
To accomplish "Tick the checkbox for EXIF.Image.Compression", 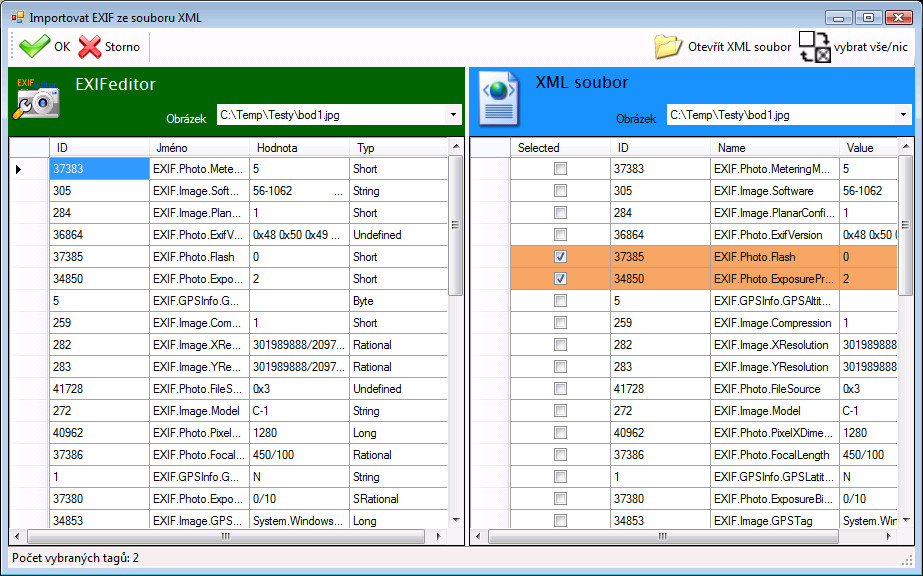I will [560, 322].
